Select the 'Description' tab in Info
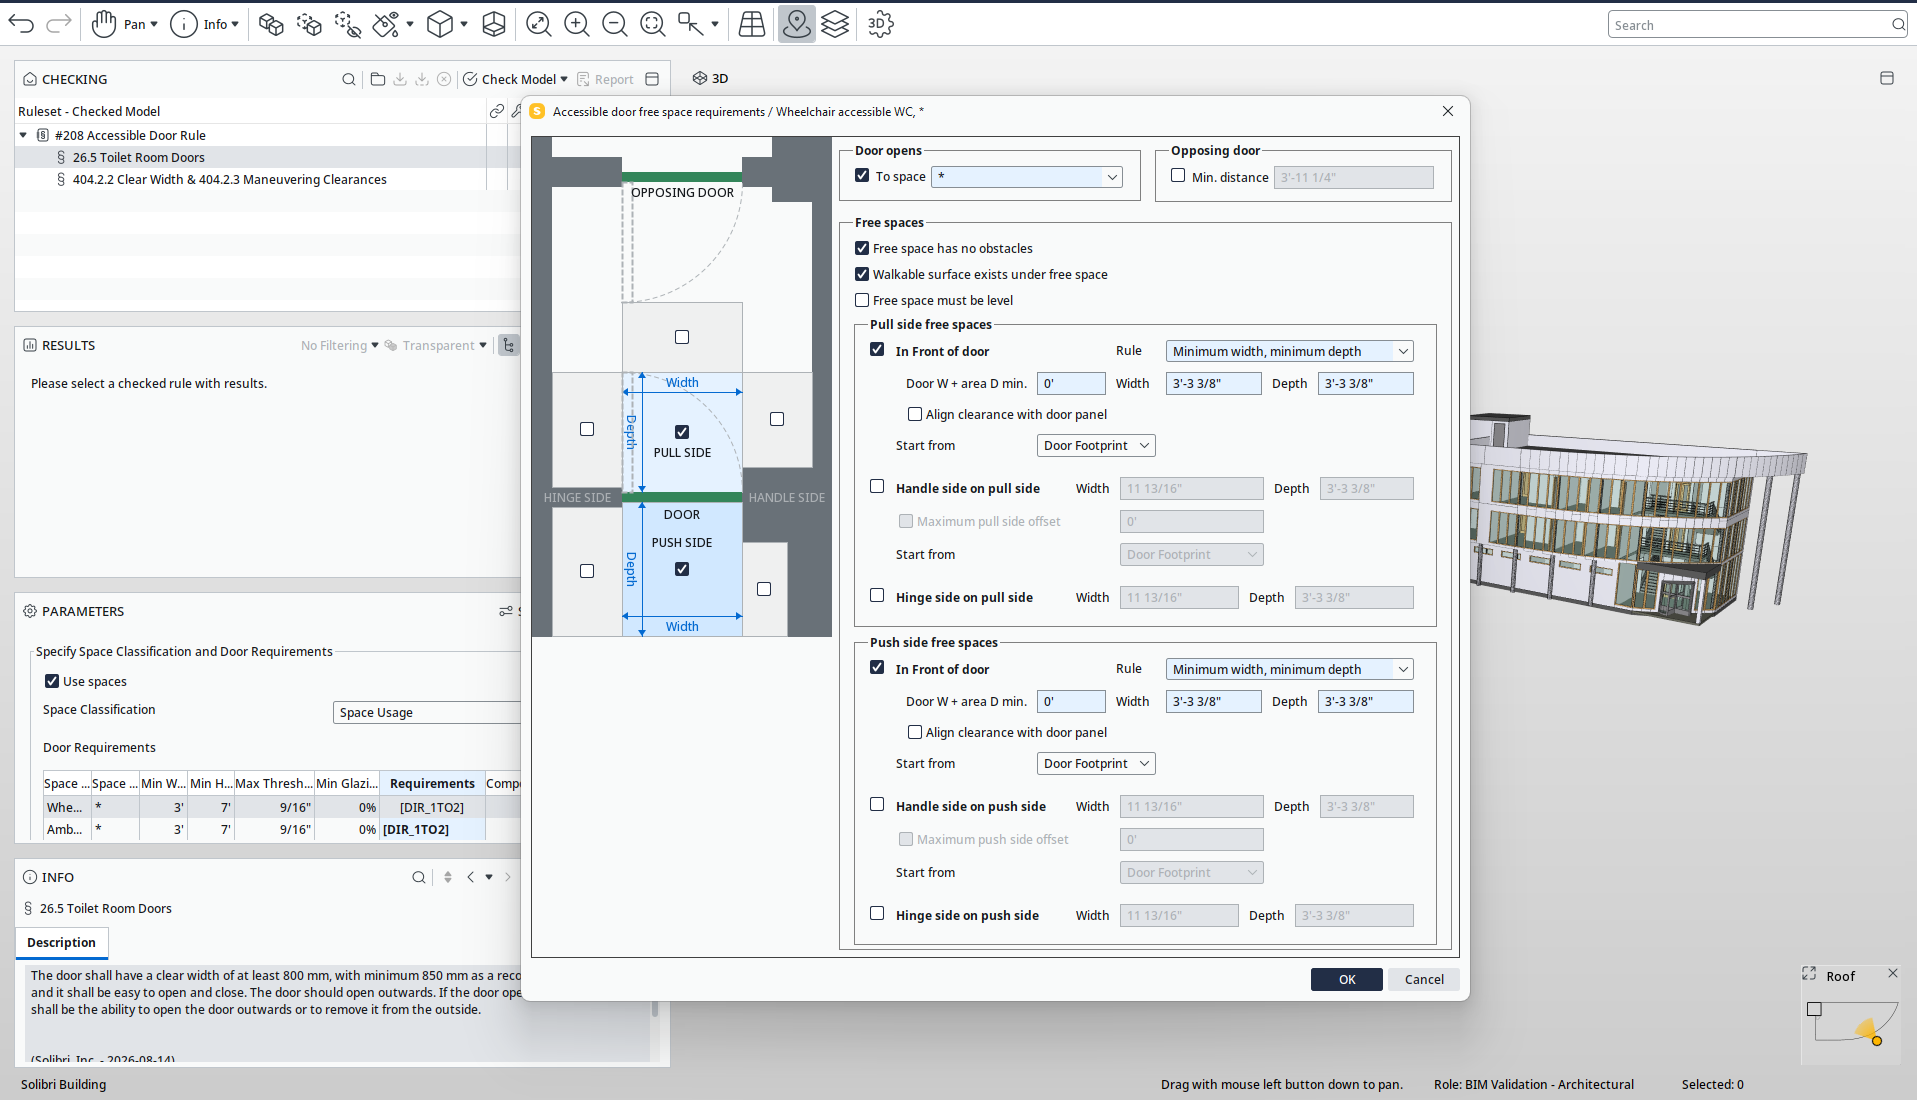This screenshot has height=1100, width=1917. (62, 942)
